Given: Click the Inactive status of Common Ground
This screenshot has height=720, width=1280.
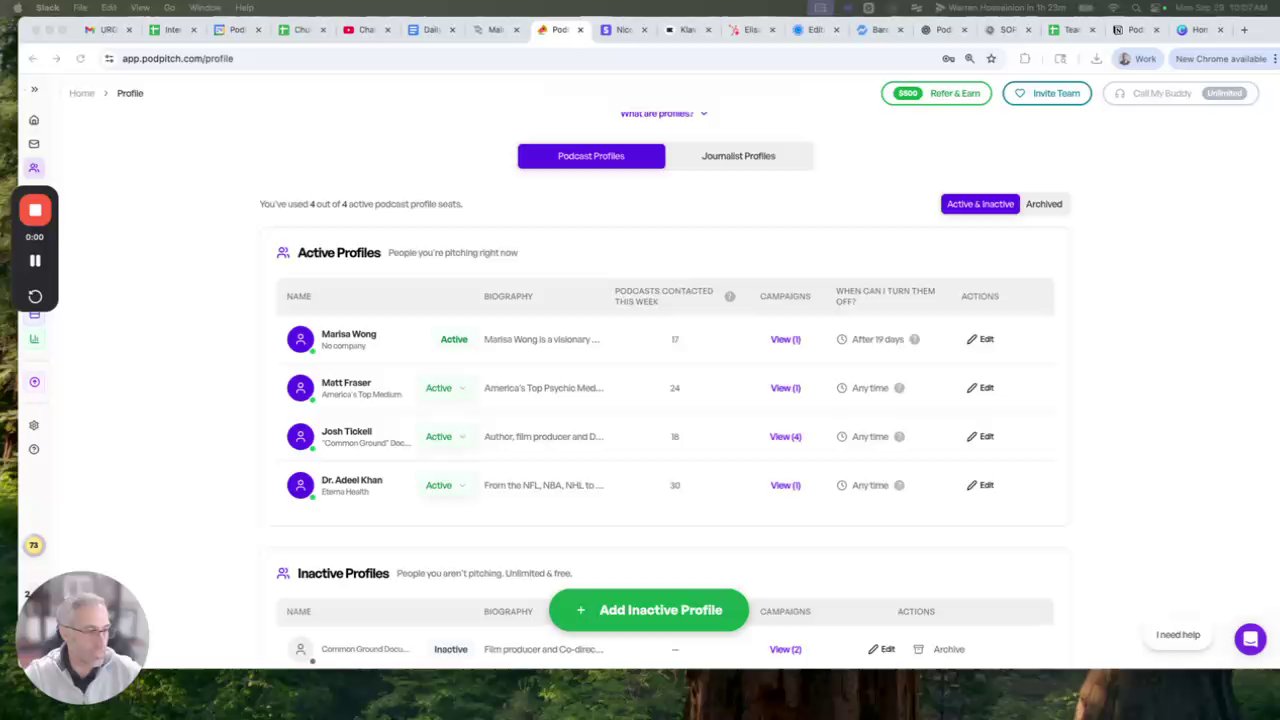Looking at the screenshot, I should coord(451,649).
